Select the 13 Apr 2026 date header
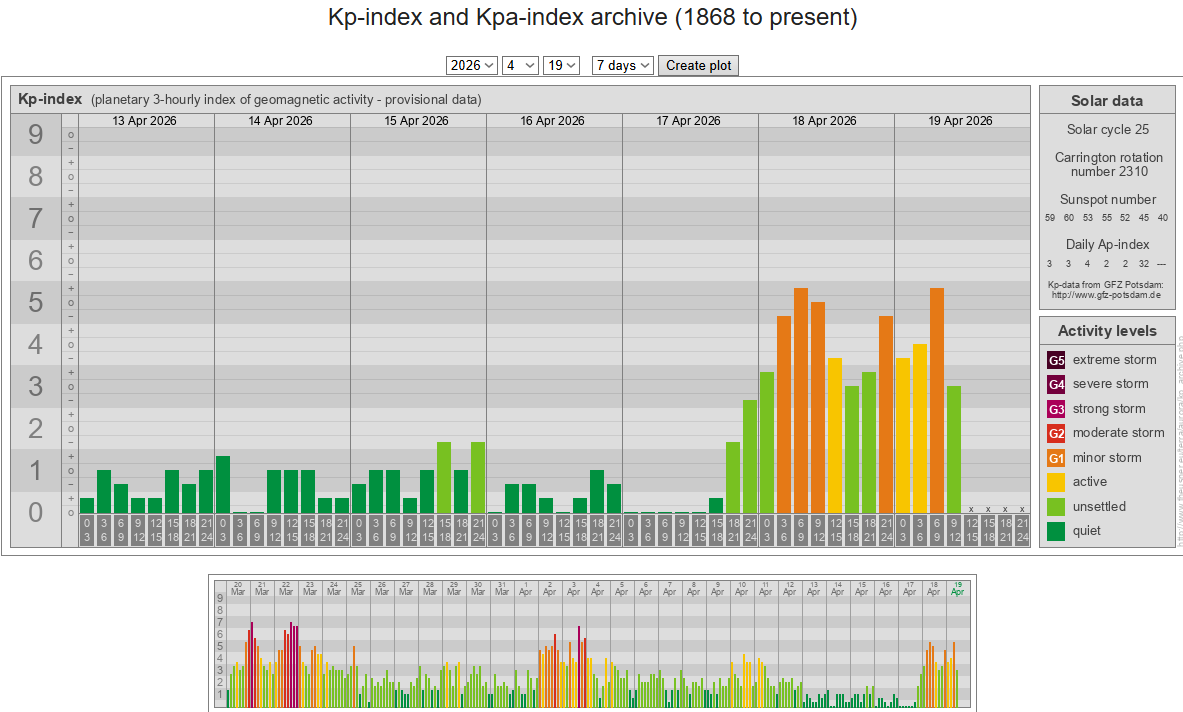 click(145, 121)
